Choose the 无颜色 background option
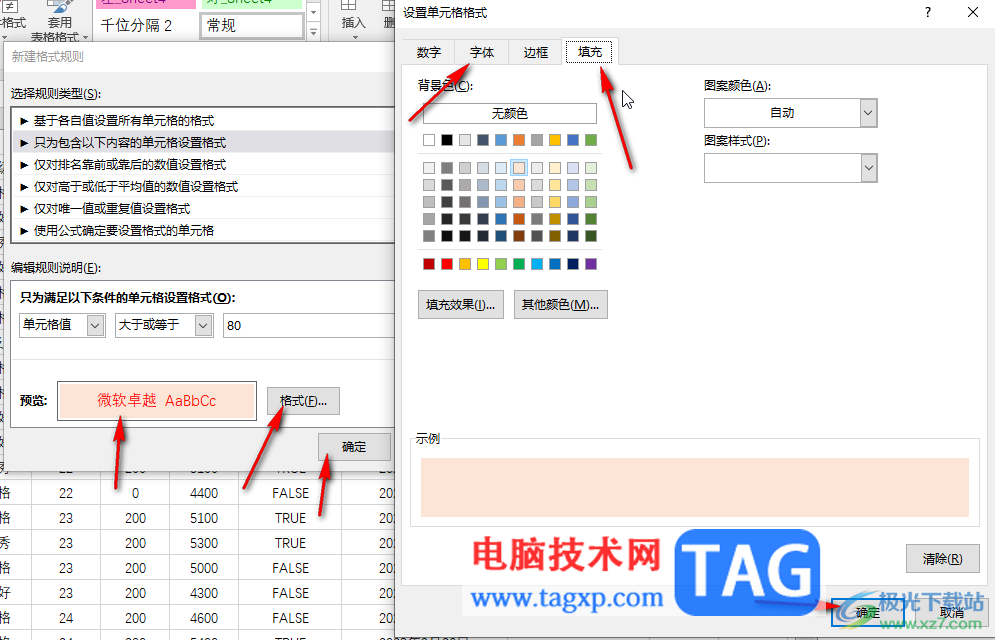The width and height of the screenshot is (995, 640). (510, 114)
